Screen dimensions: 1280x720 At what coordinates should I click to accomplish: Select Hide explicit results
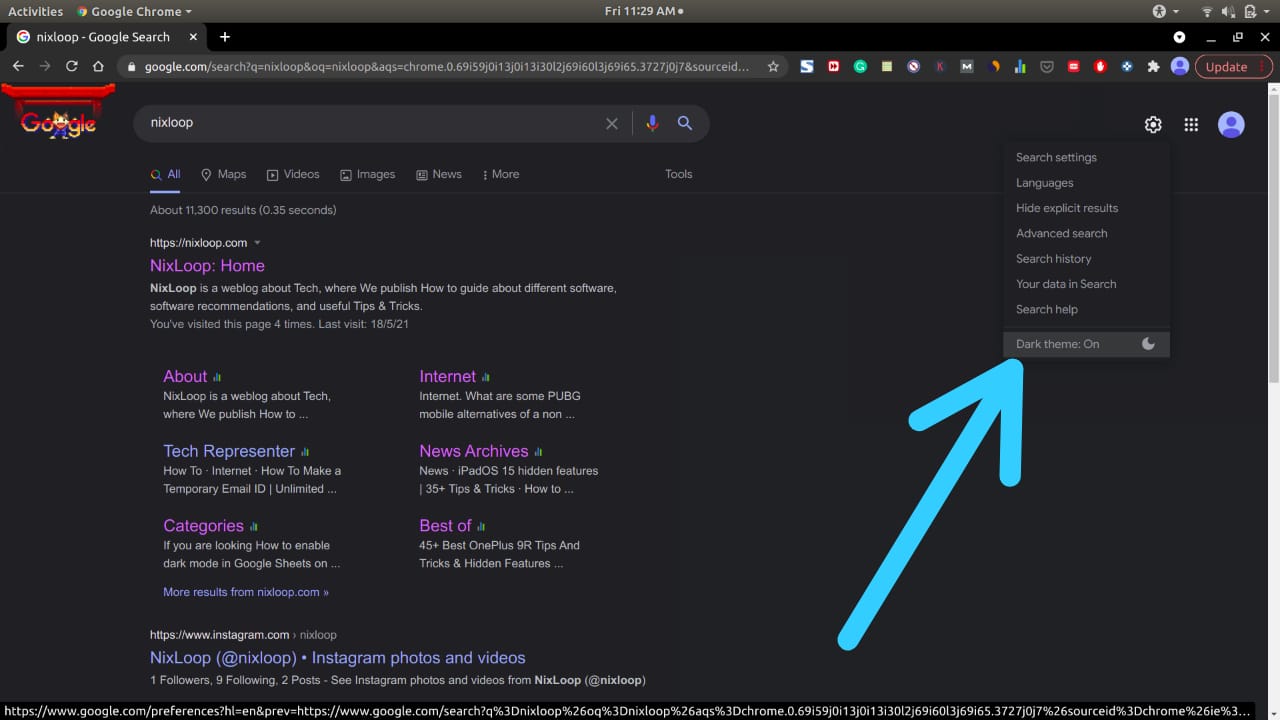[x=1067, y=208]
